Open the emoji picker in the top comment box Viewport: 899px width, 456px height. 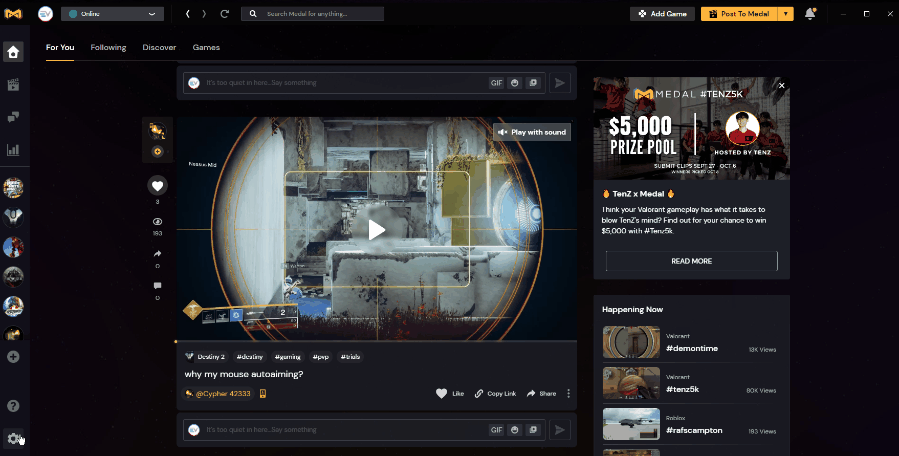(x=515, y=83)
